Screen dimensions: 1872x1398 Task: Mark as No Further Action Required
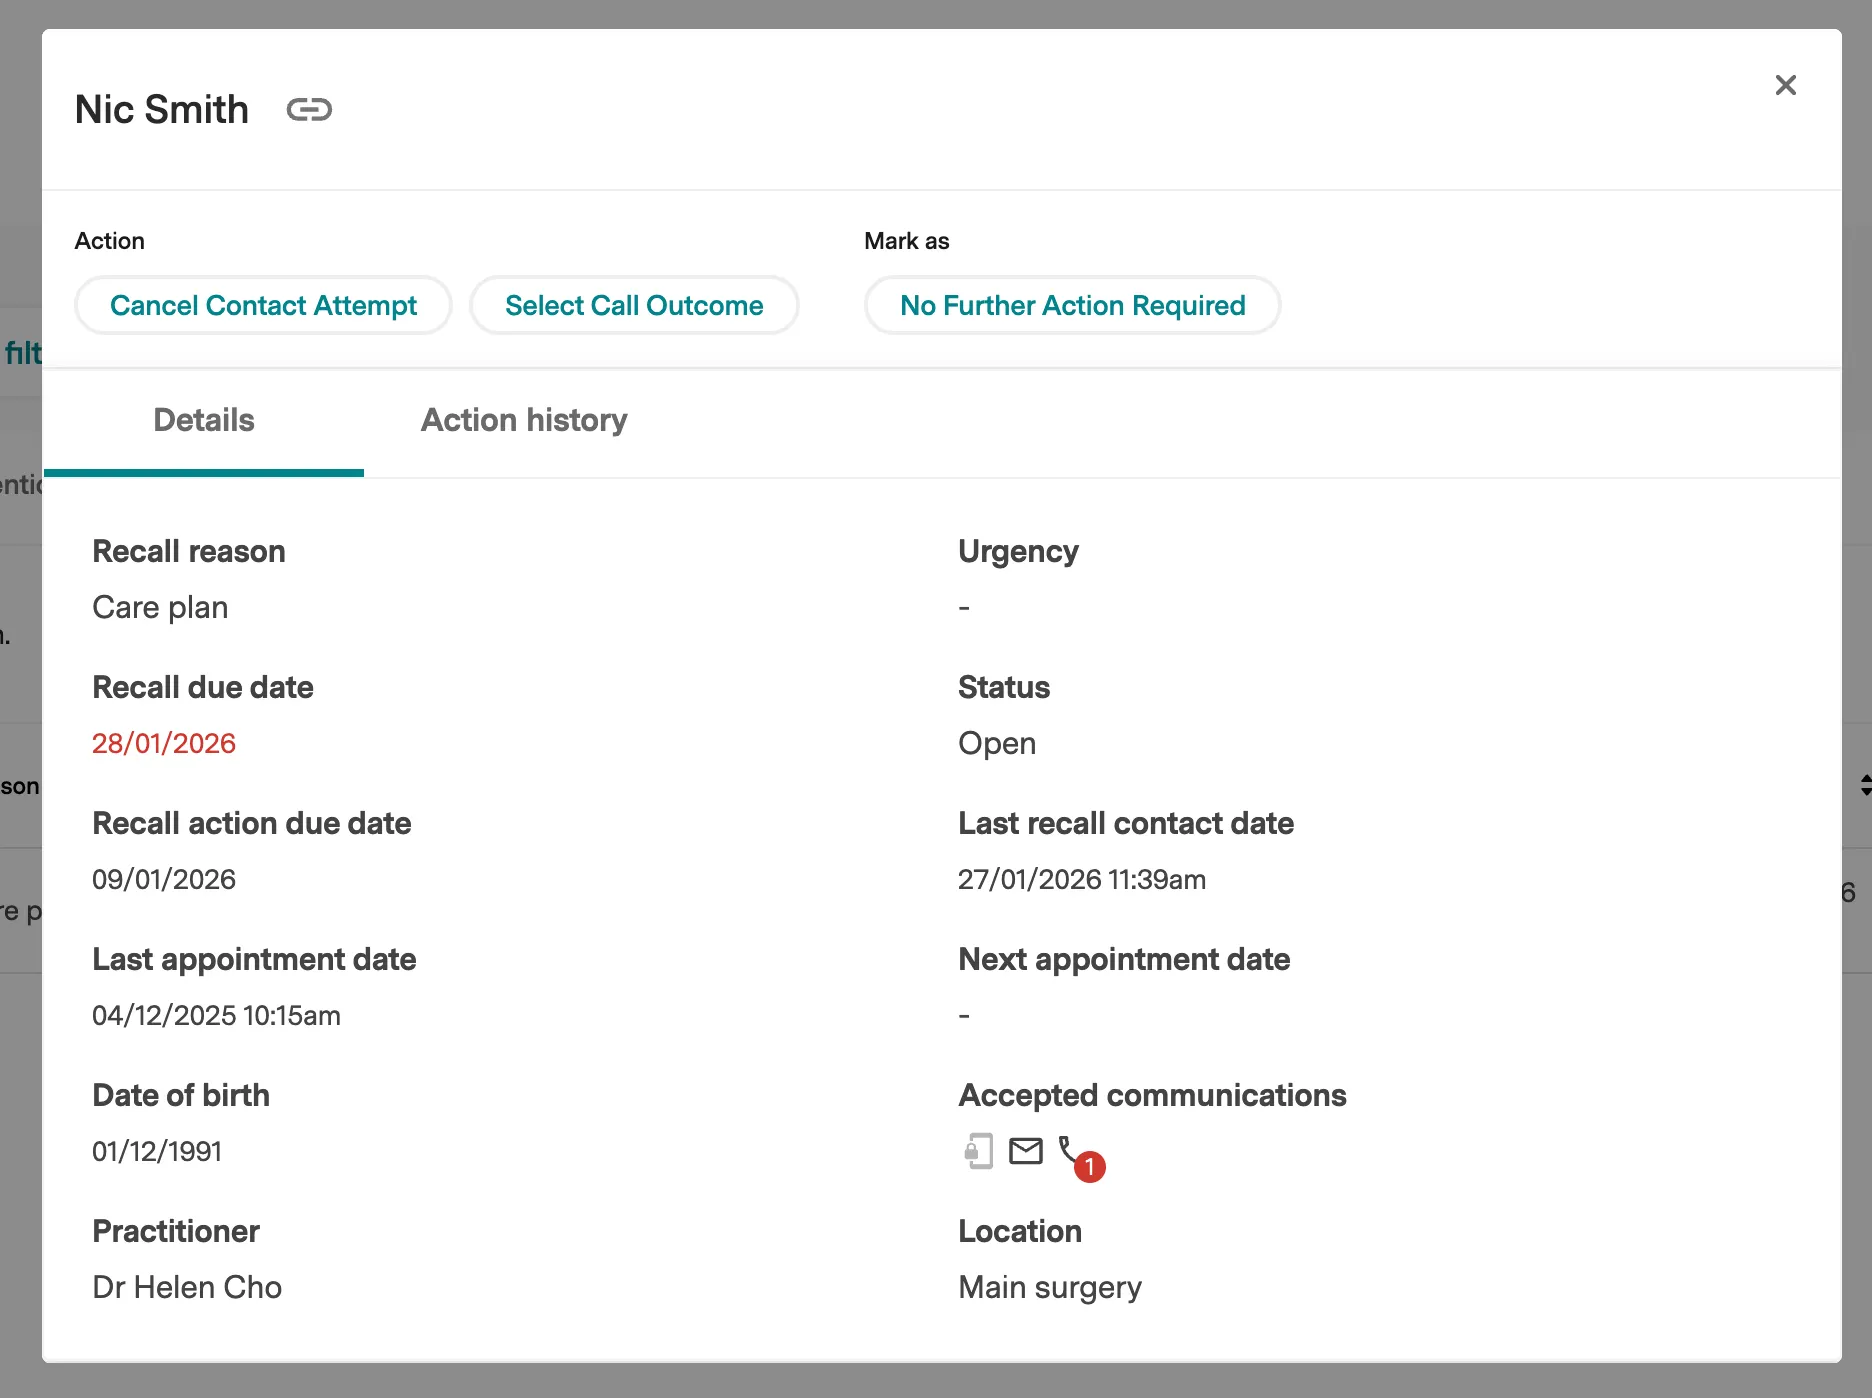point(1072,305)
